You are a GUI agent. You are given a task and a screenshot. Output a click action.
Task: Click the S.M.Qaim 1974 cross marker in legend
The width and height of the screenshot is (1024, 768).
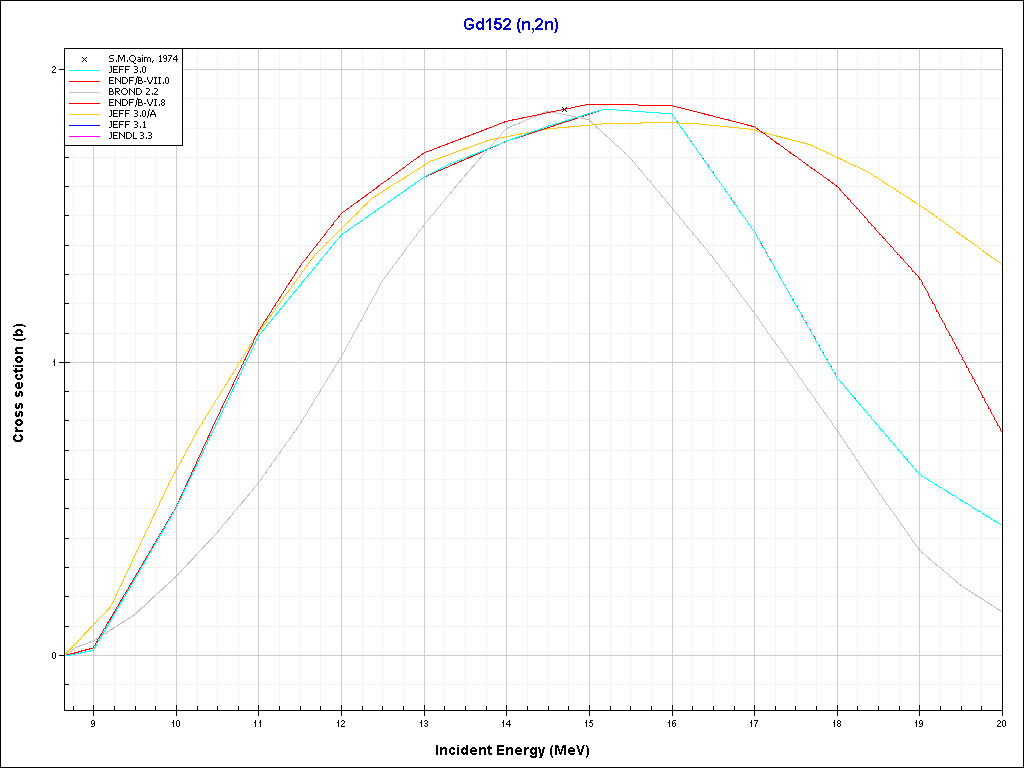coord(85,59)
